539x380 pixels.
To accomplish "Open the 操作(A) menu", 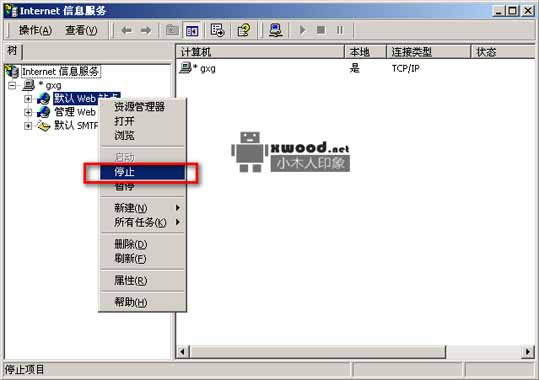I will [x=35, y=30].
